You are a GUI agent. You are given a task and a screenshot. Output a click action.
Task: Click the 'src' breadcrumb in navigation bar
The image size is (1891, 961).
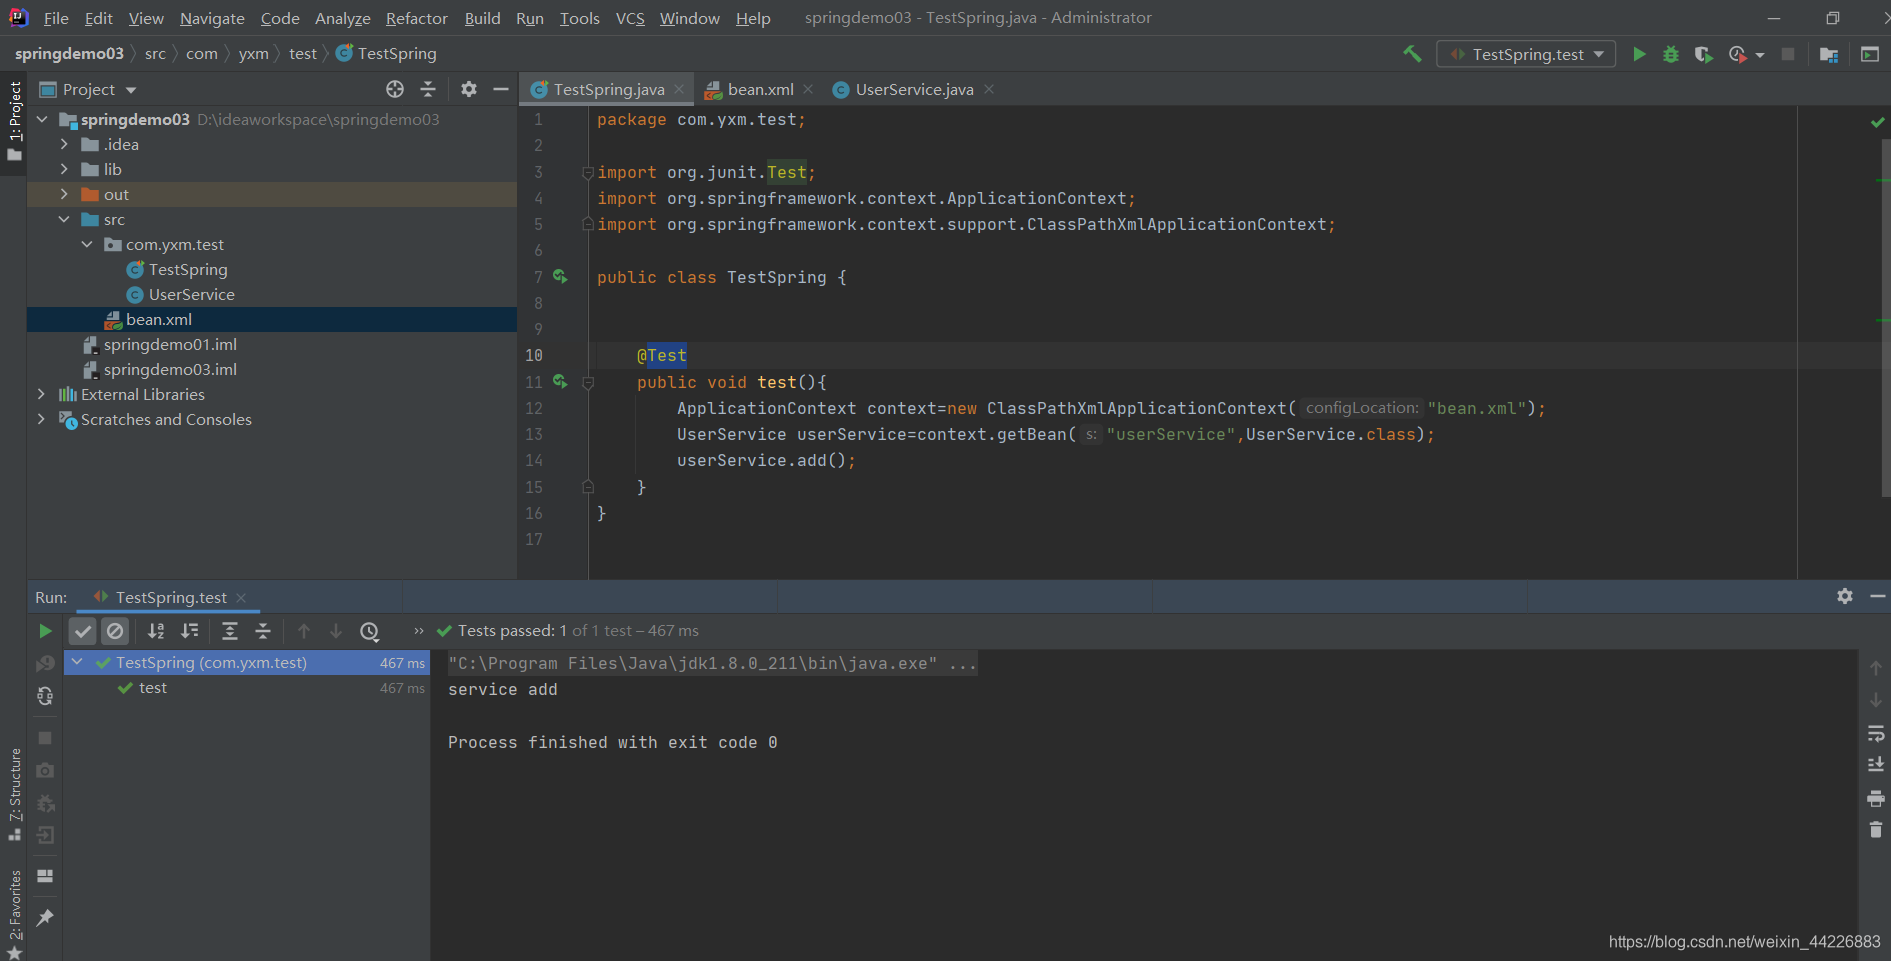click(x=155, y=54)
